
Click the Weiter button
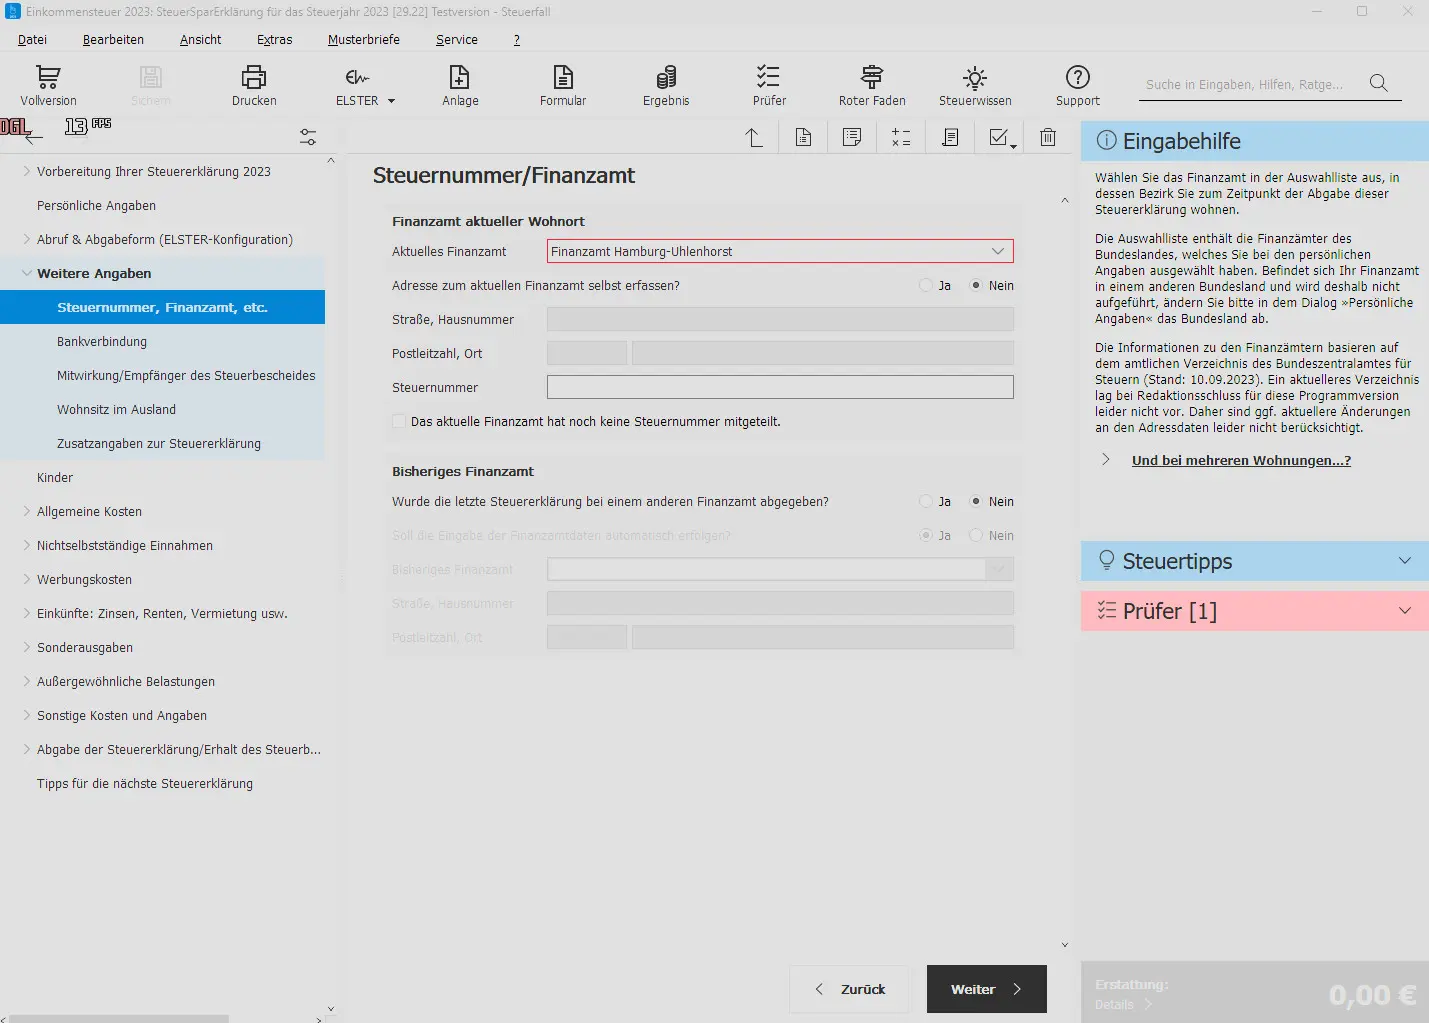[x=986, y=989]
